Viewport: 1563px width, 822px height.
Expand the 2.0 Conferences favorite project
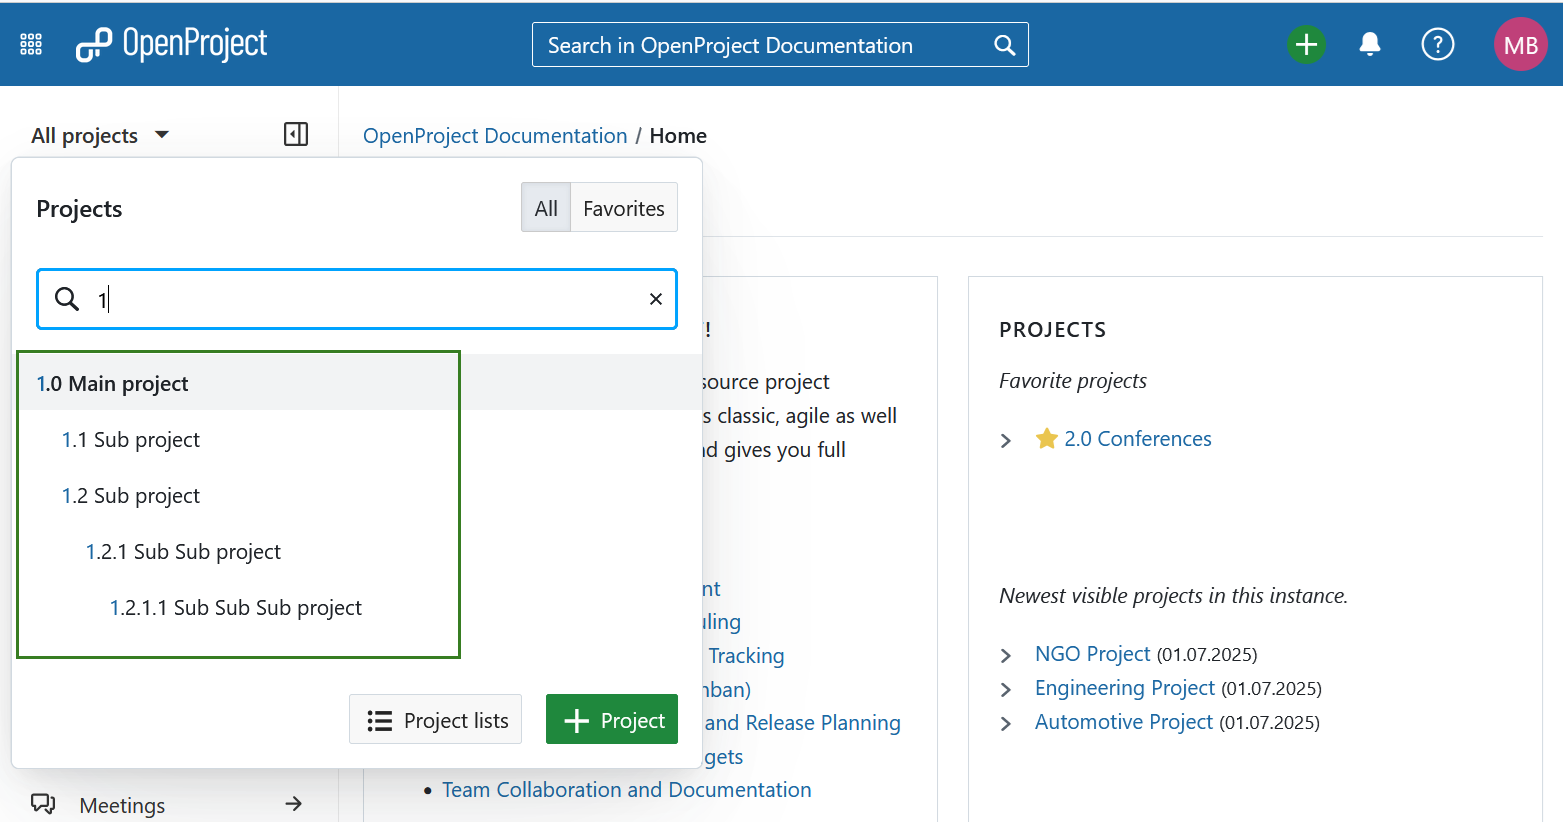[x=1006, y=440]
